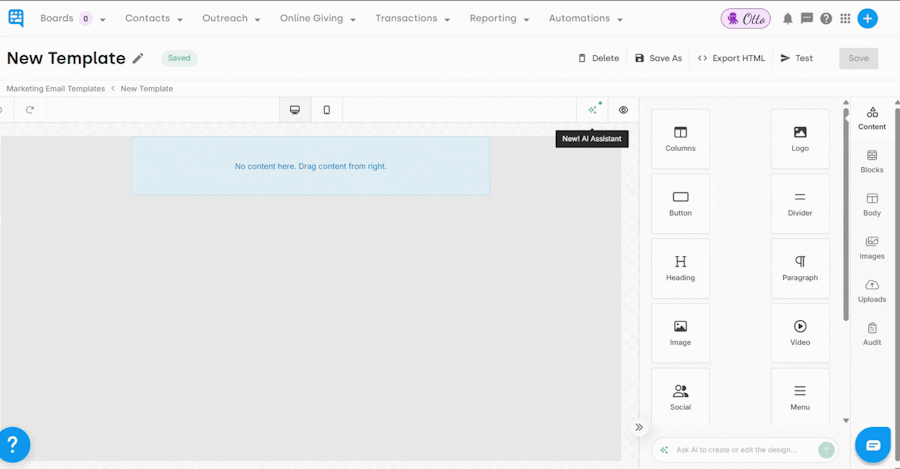Viewport: 900px width, 469px height.
Task: Click the New Template breadcrumb text
Action: [147, 88]
